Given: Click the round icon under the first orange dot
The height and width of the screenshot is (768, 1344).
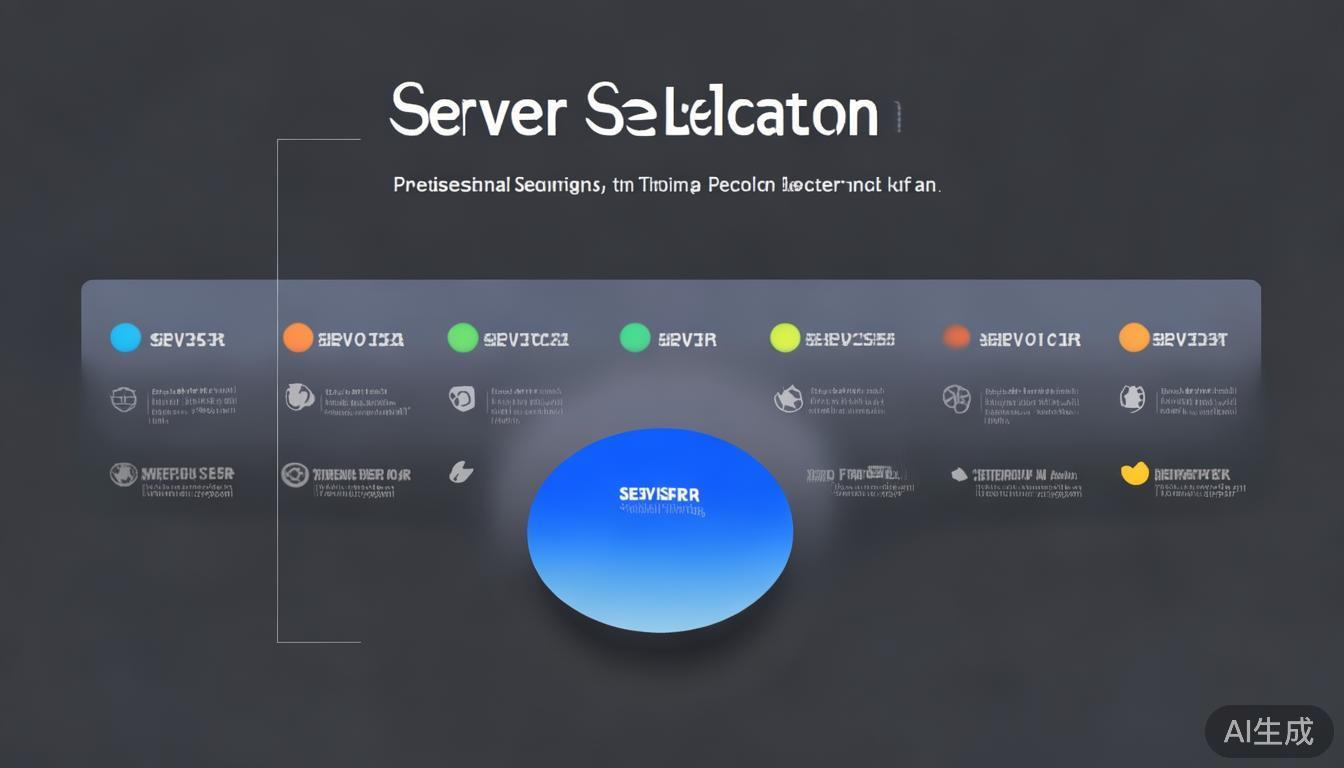Looking at the screenshot, I should 299,397.
